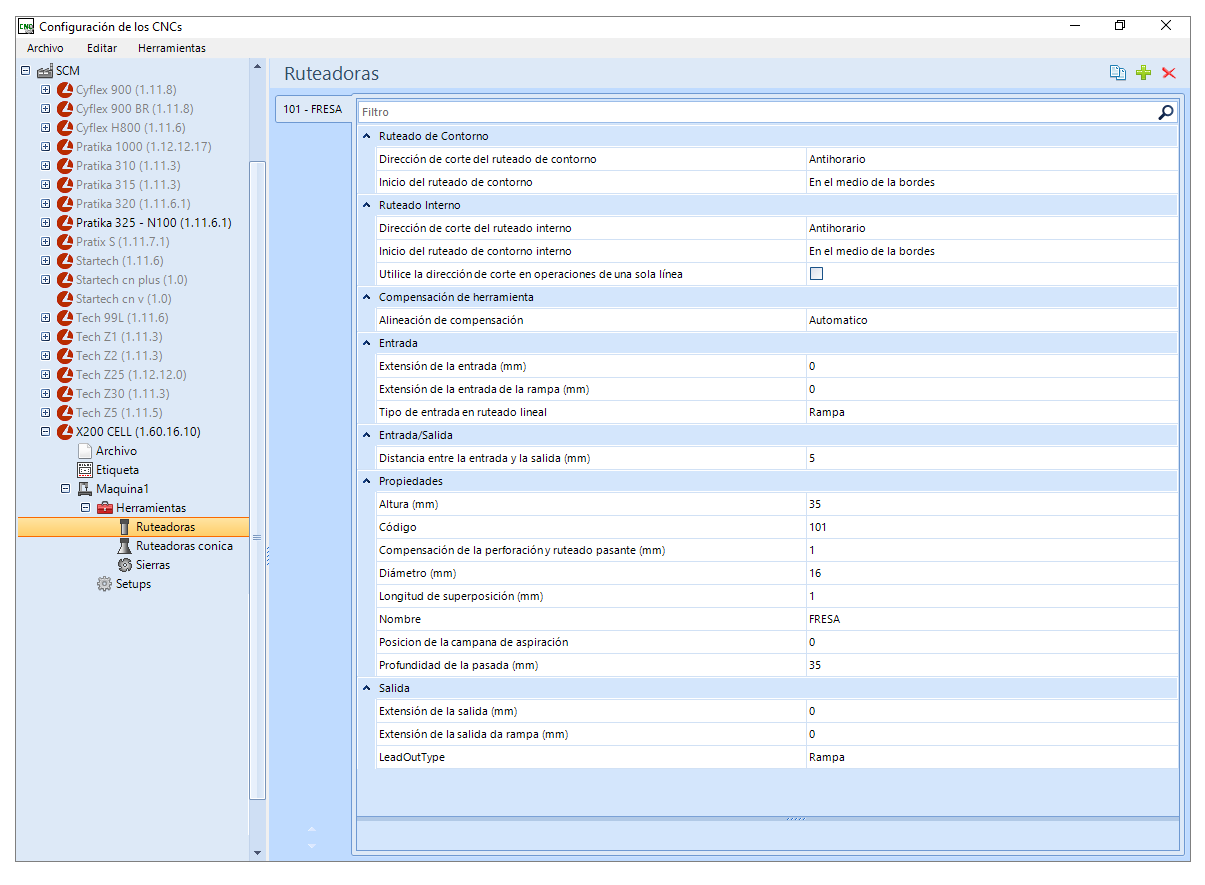Viewport: 1205px width, 885px height.
Task: Select the 101 - FRESA tool tab
Action: tap(312, 109)
